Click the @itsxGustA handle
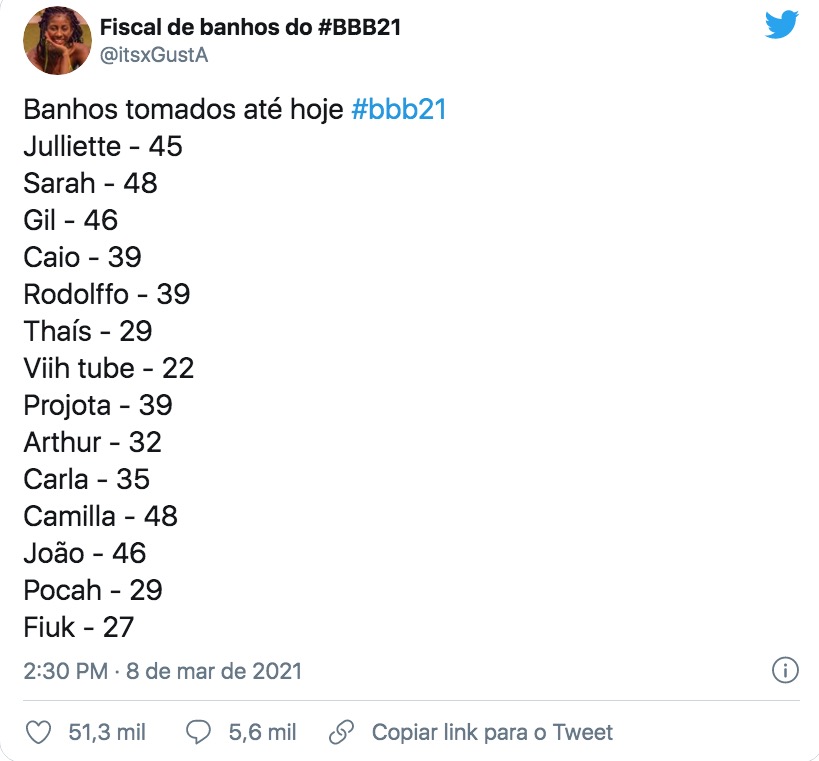819x761 pixels. click(x=154, y=55)
